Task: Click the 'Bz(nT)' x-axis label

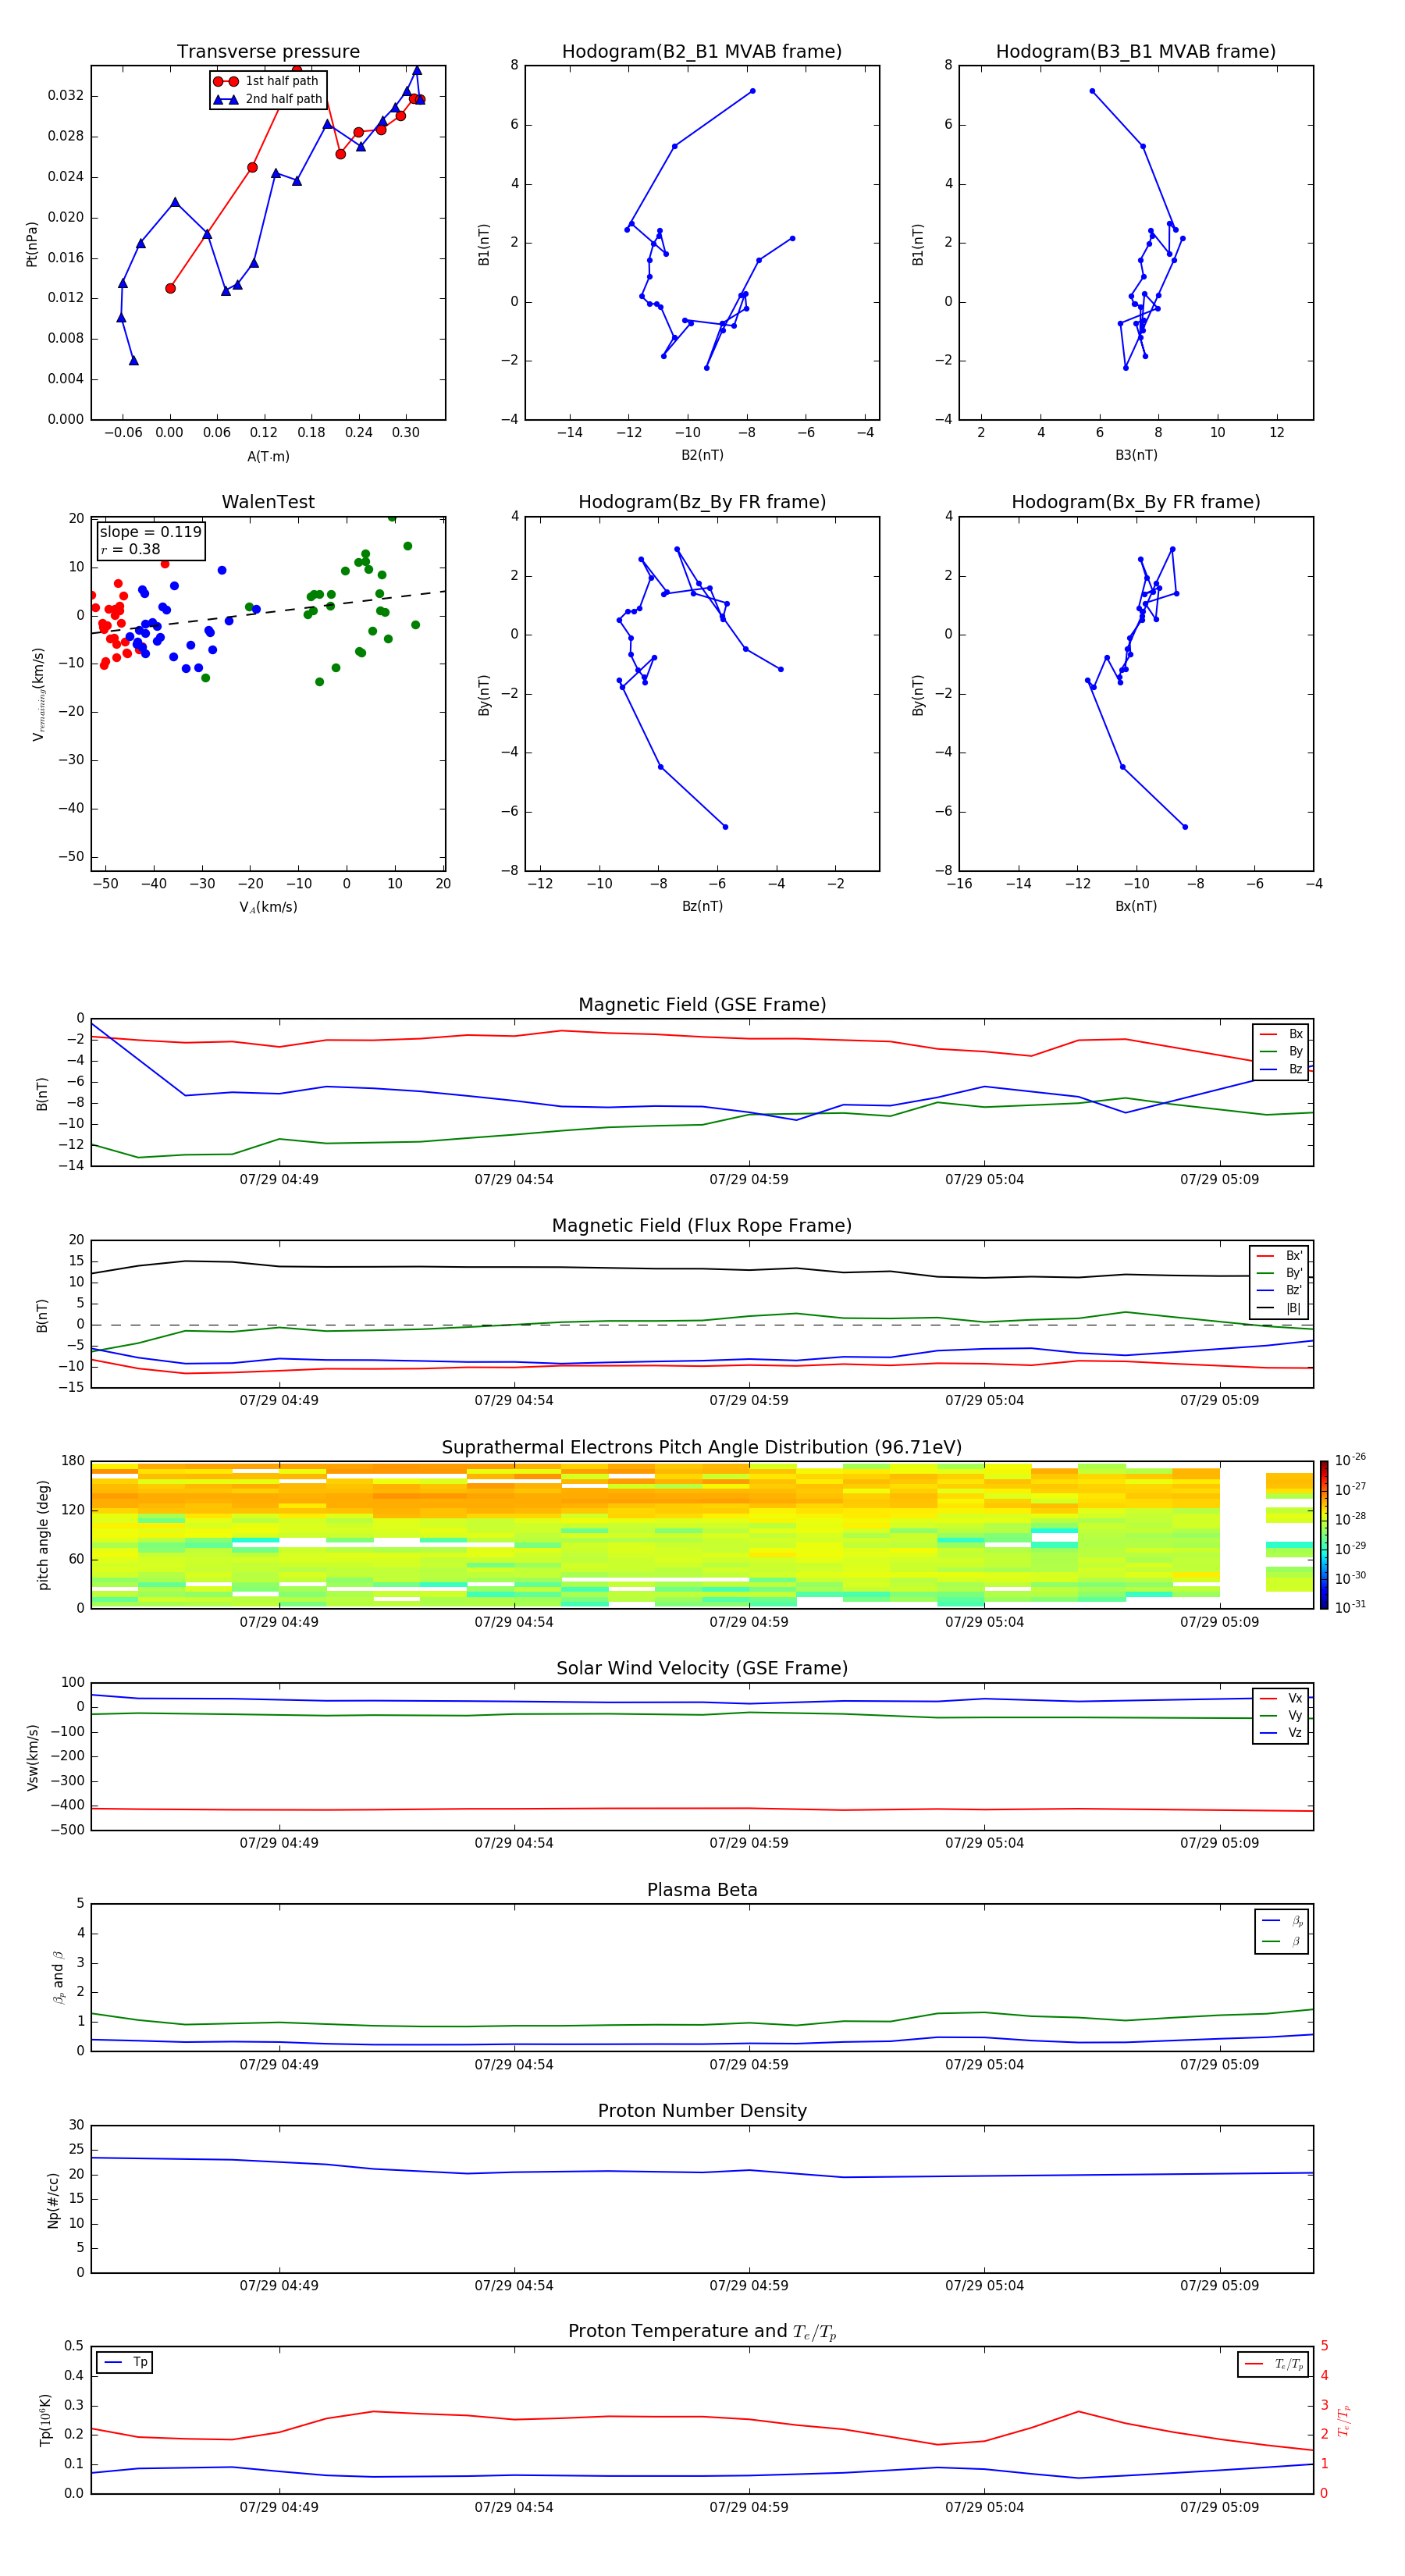Action: (702, 906)
